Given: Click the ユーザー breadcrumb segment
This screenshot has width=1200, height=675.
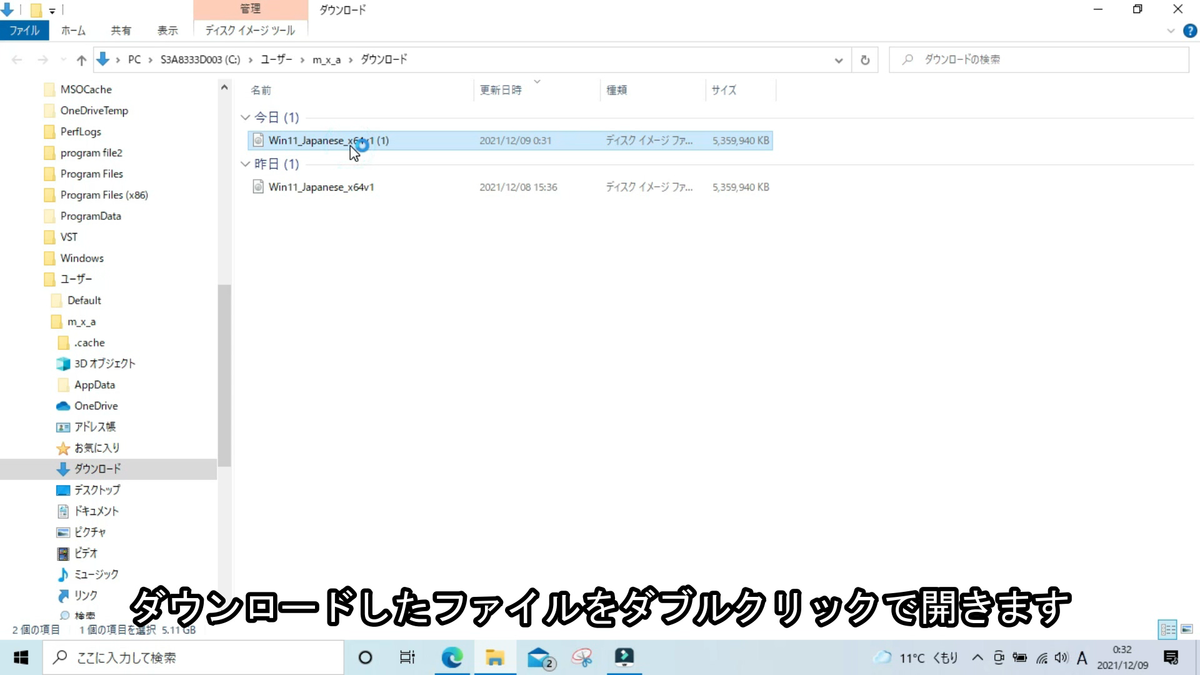Looking at the screenshot, I should tap(276, 60).
